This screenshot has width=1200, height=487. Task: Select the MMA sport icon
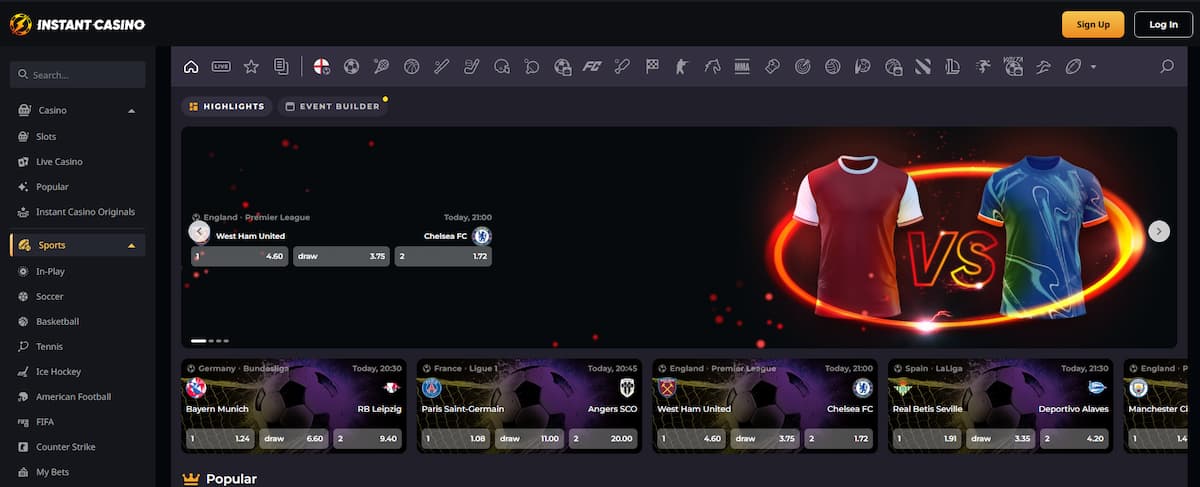tap(742, 67)
